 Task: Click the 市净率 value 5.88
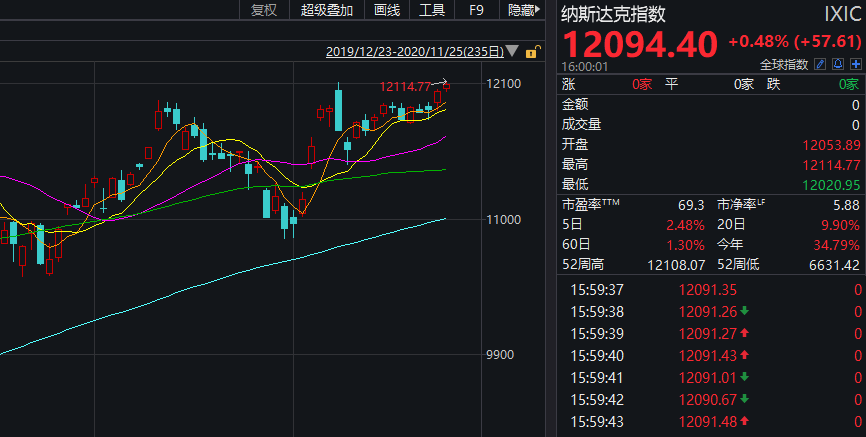point(847,206)
